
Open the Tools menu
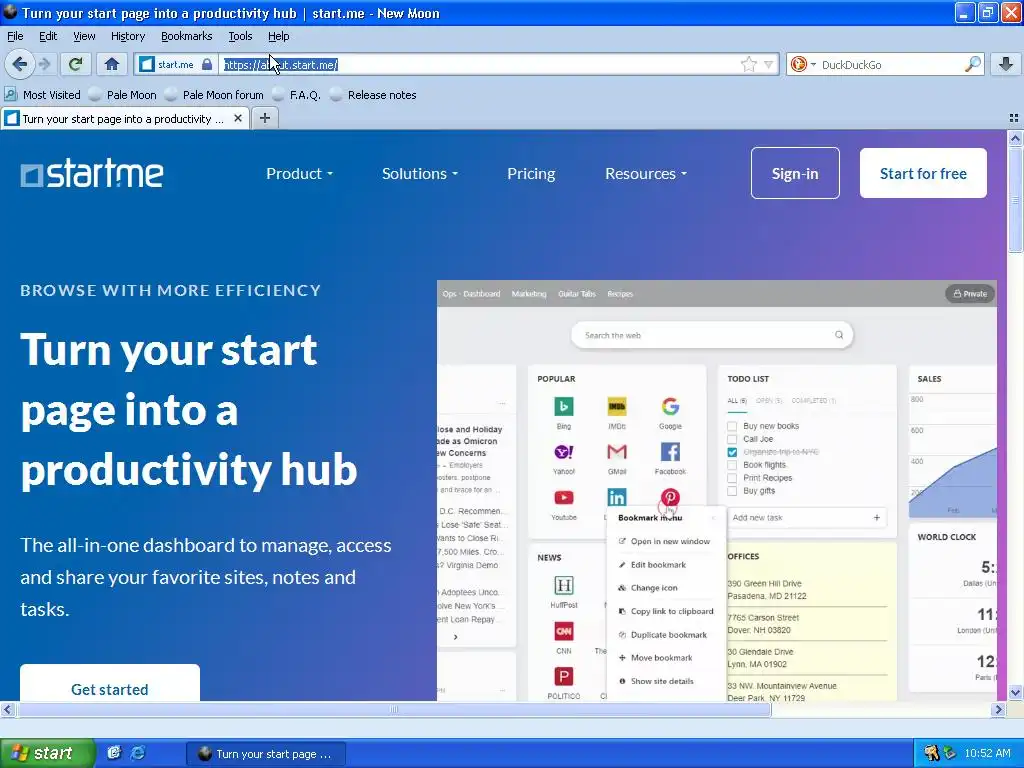240,36
